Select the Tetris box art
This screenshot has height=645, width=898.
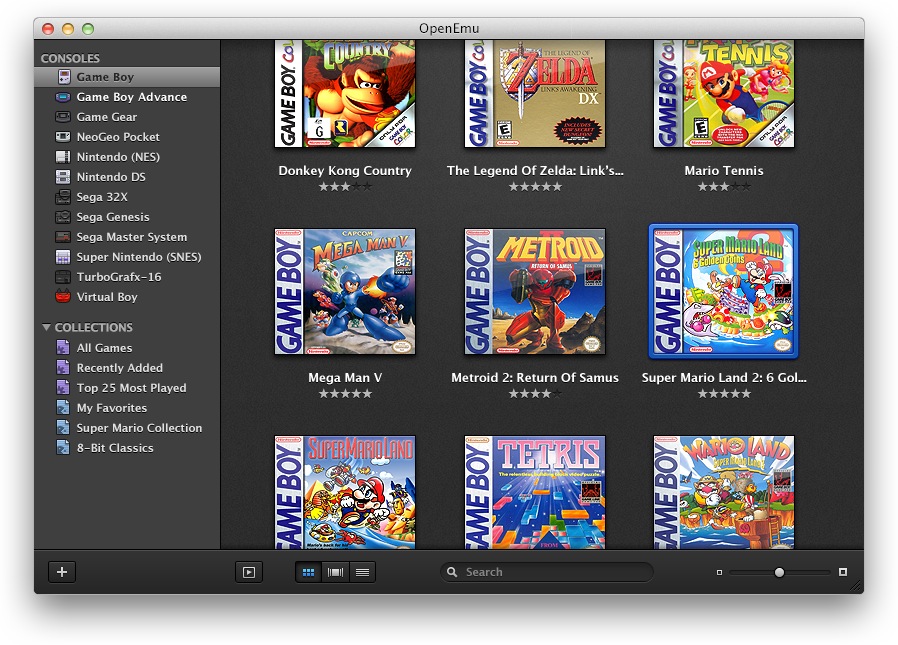click(535, 492)
